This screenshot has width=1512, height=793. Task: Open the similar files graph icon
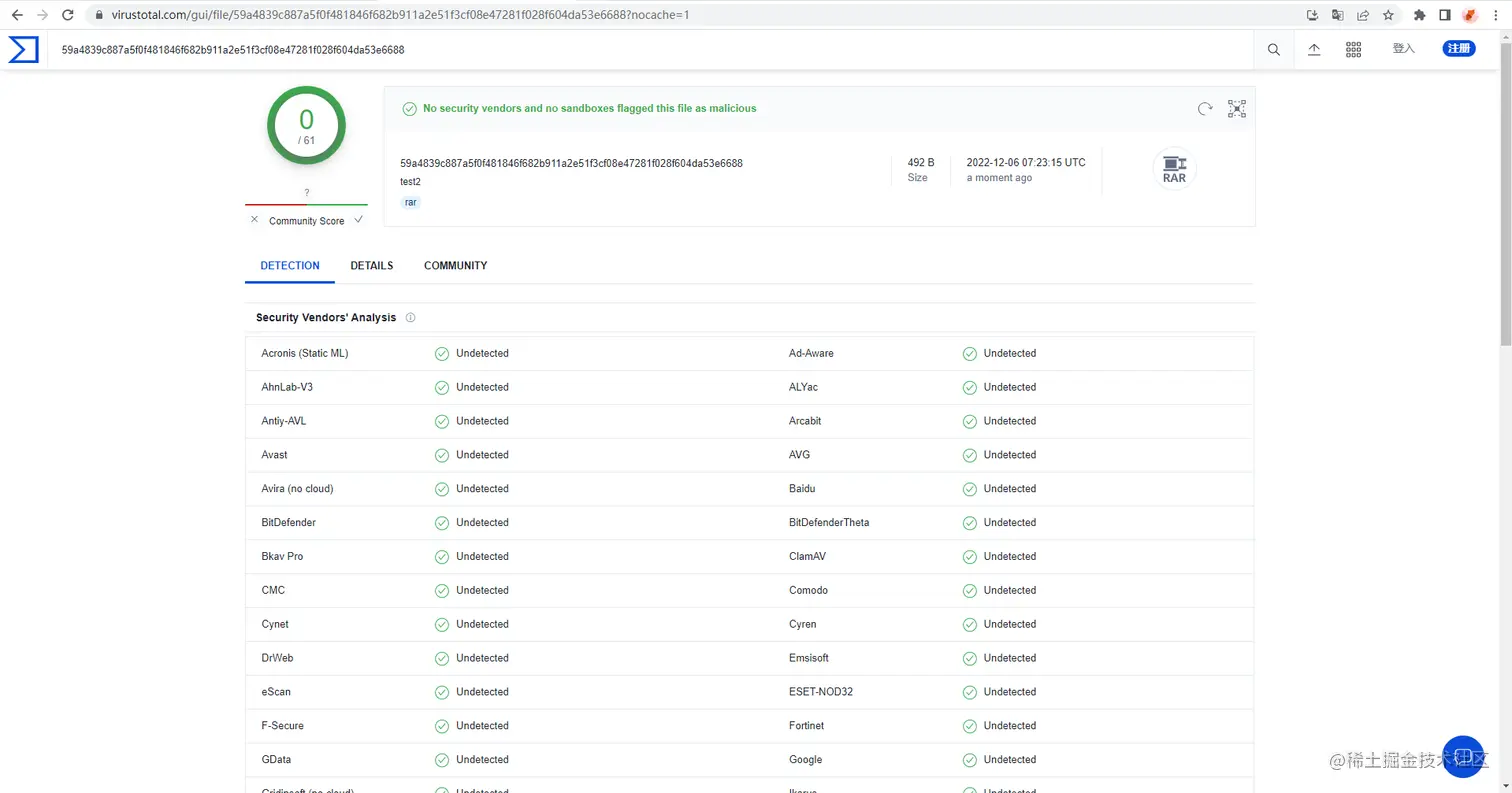click(x=1237, y=109)
